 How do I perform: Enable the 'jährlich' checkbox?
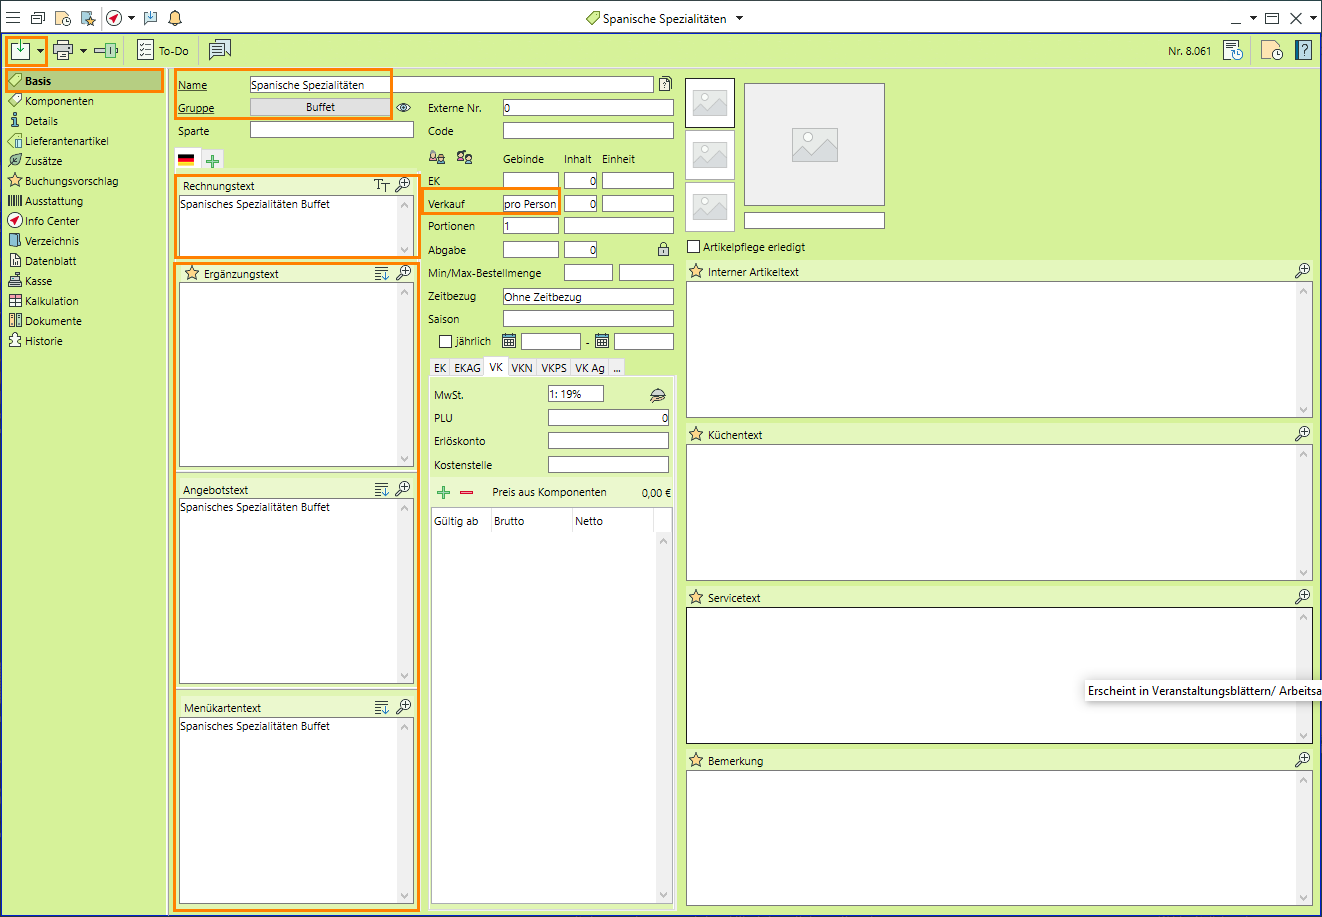(446, 342)
